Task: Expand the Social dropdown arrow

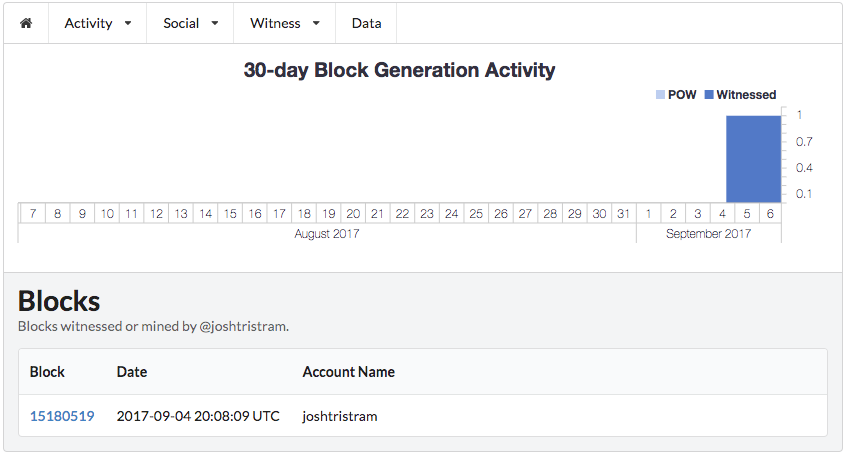Action: [x=215, y=23]
